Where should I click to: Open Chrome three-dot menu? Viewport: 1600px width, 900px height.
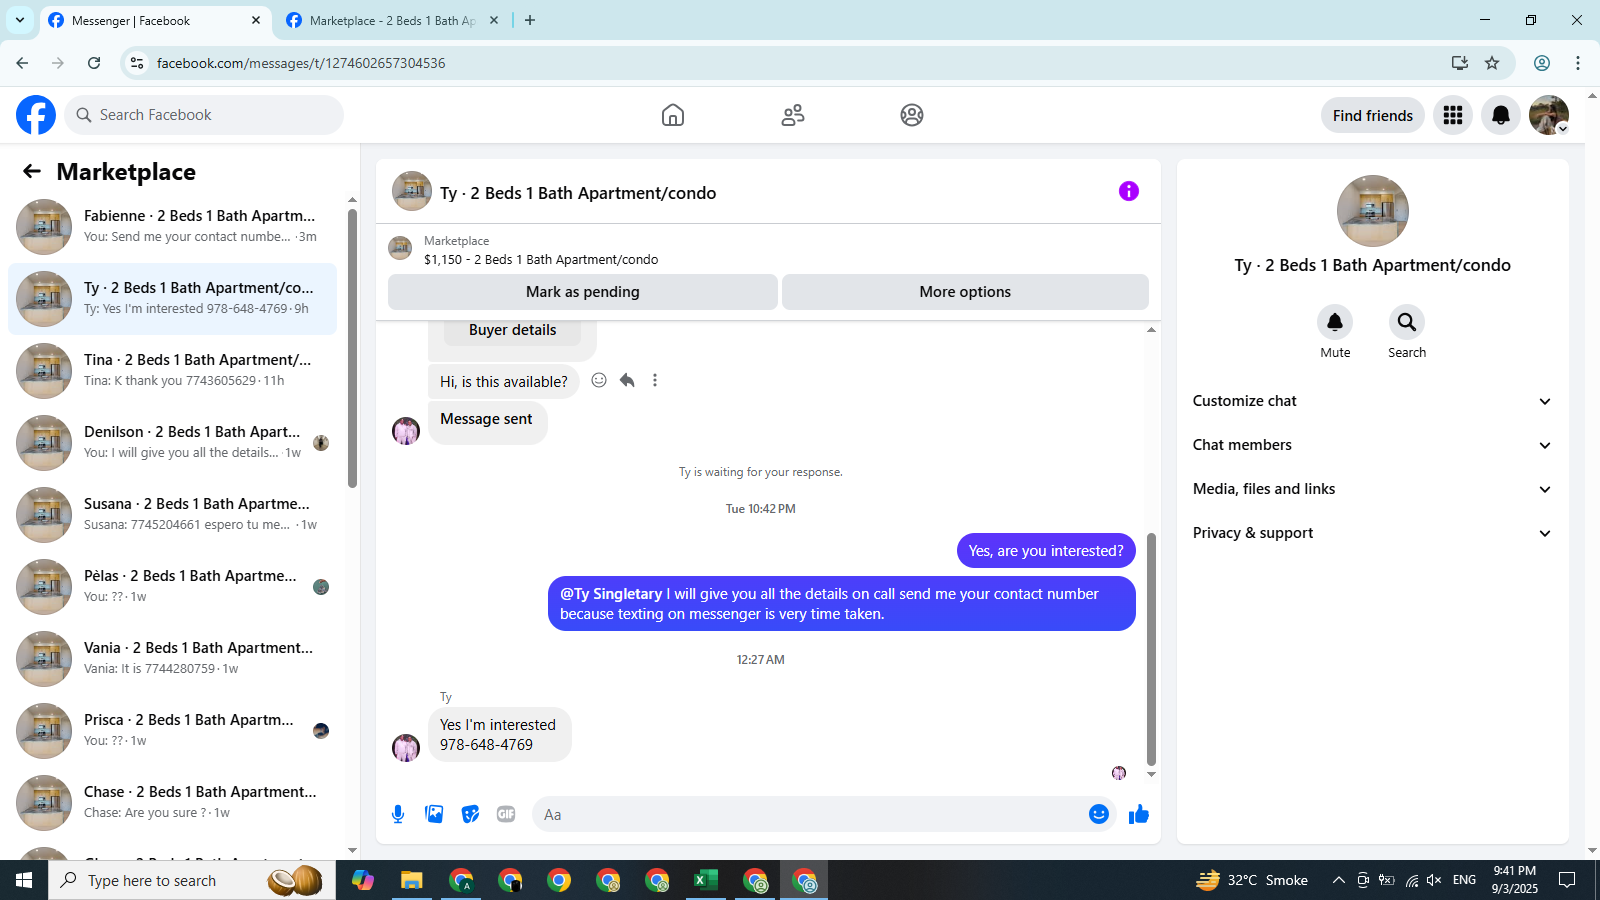[x=1578, y=63]
